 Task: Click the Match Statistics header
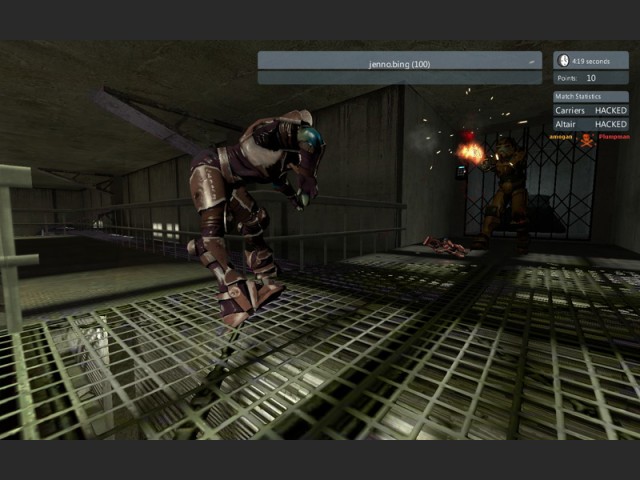pos(591,96)
